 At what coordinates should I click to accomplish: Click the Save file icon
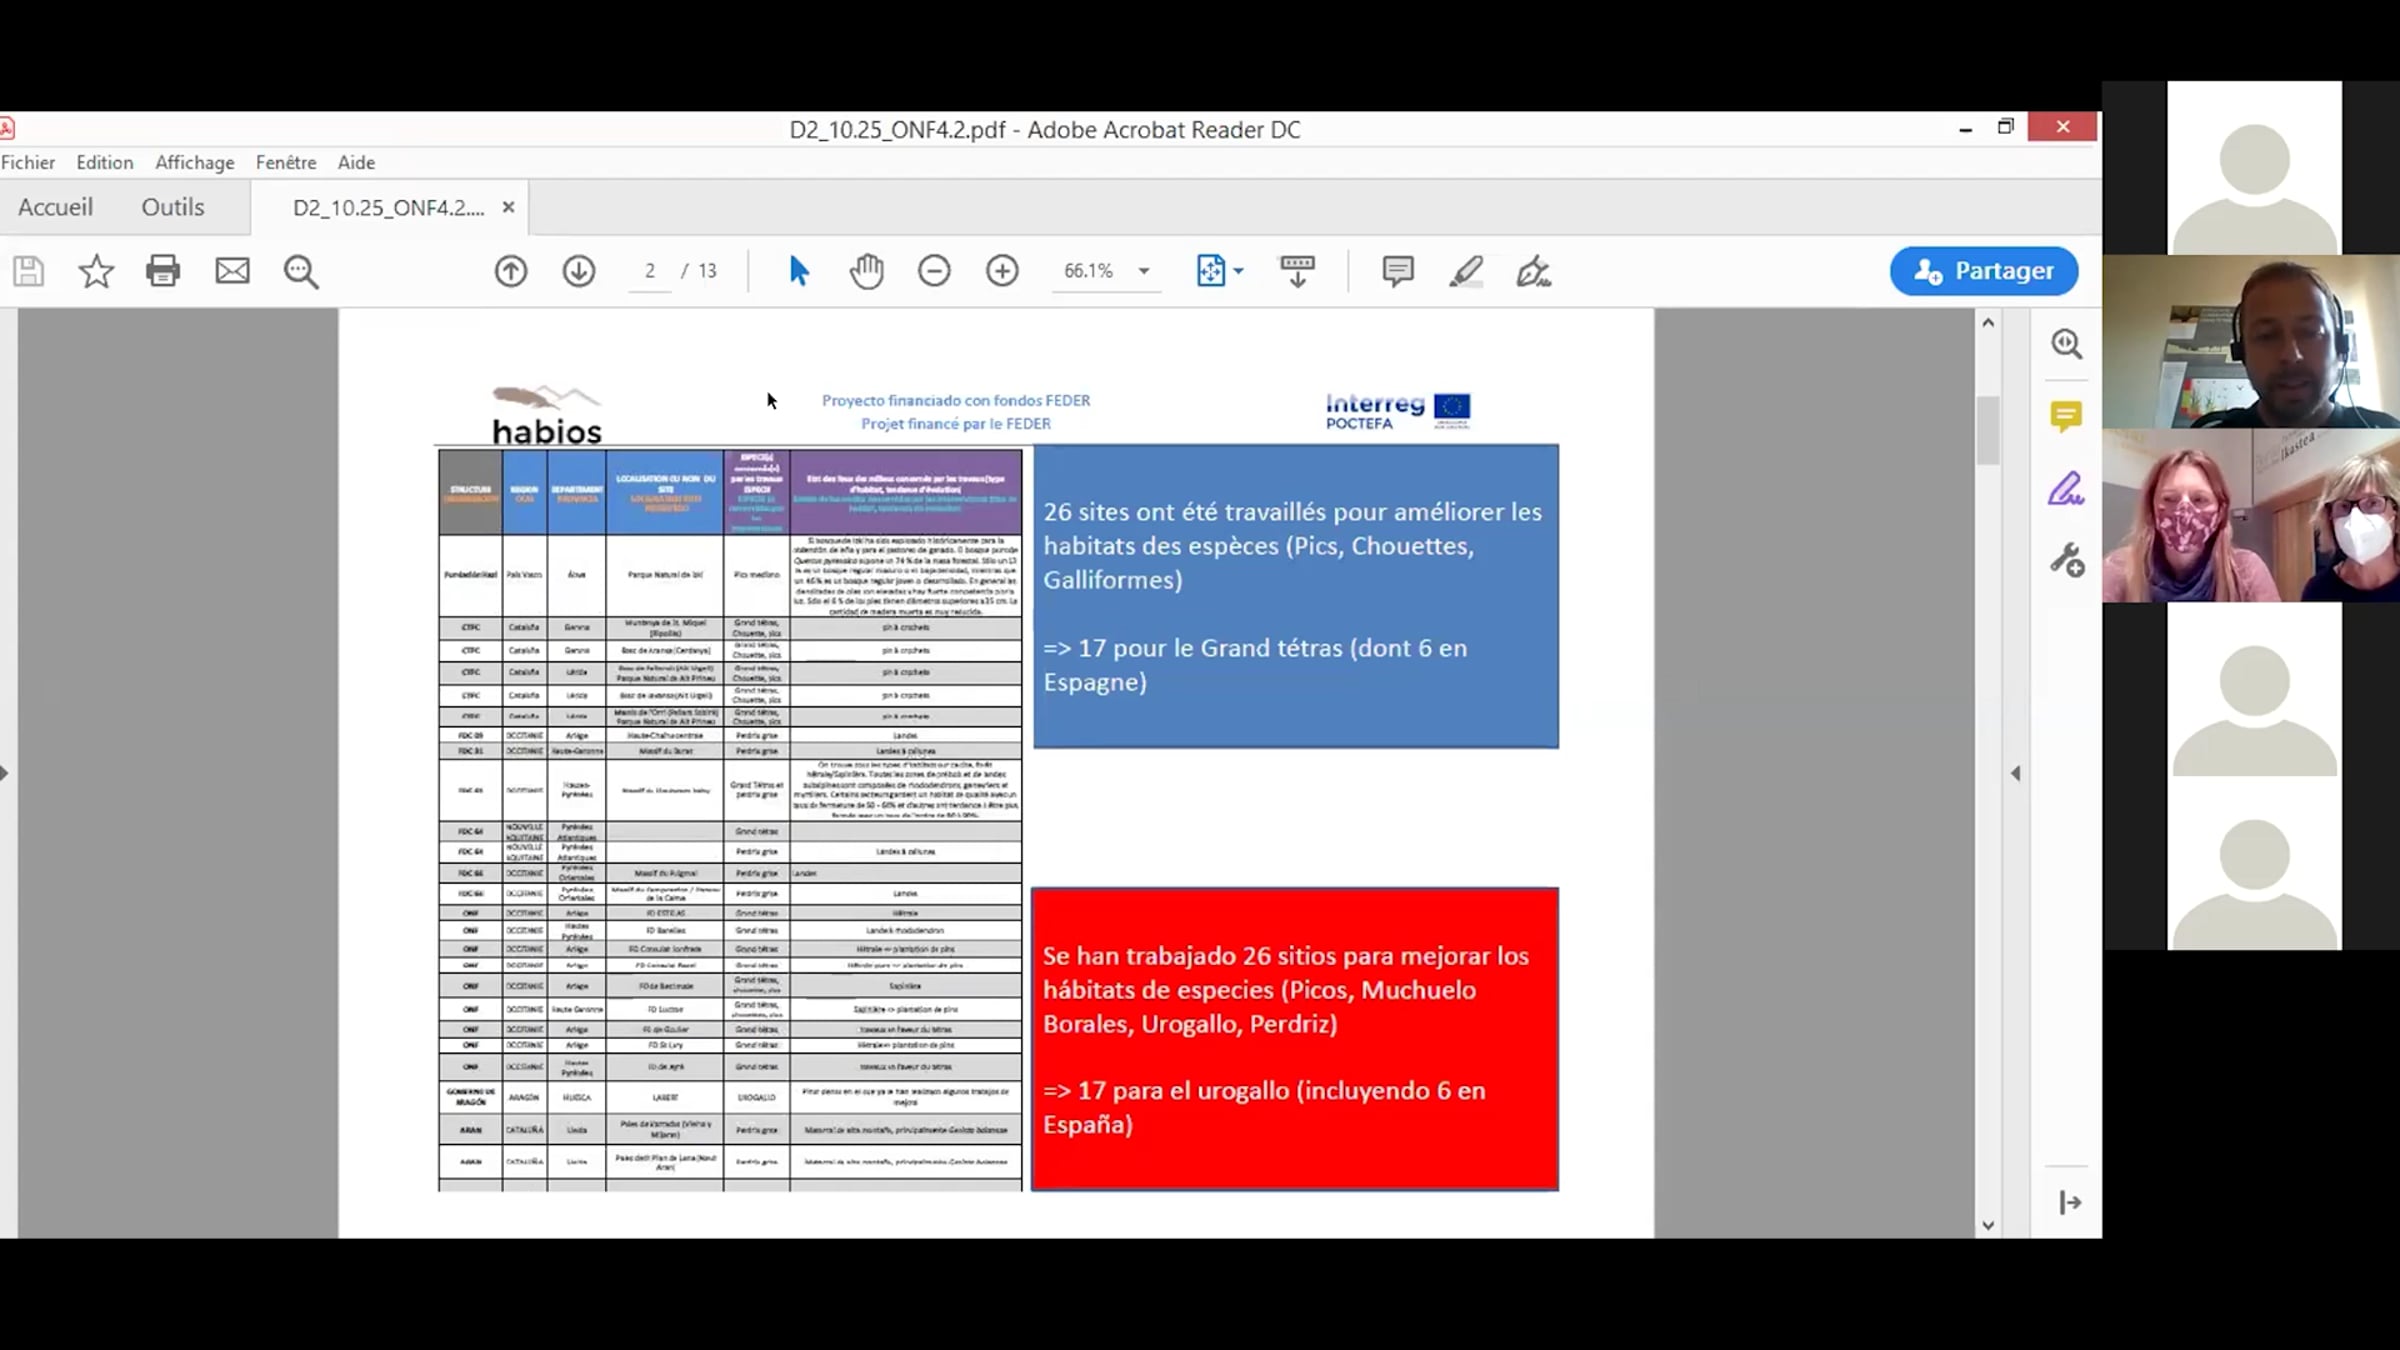pos(28,271)
